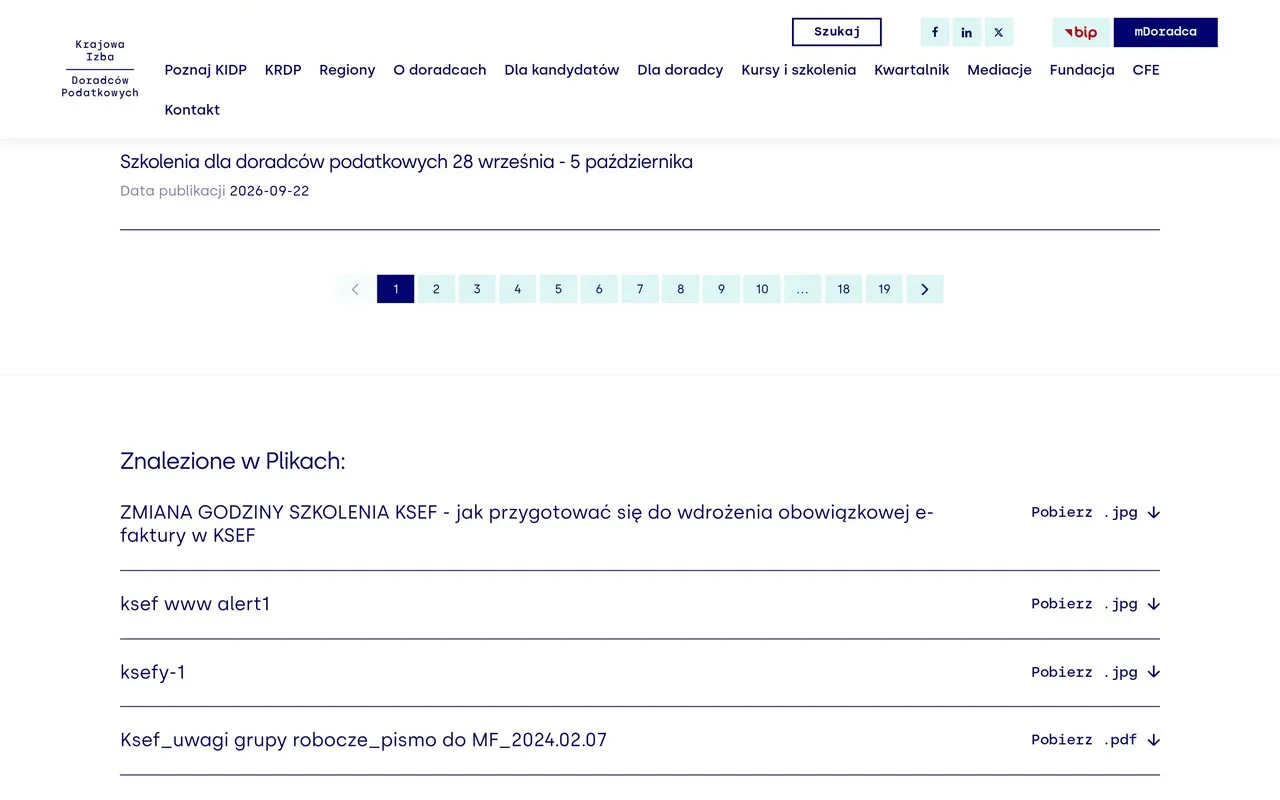Jump to last results page 19
The image size is (1280, 800).
pyautogui.click(x=884, y=289)
